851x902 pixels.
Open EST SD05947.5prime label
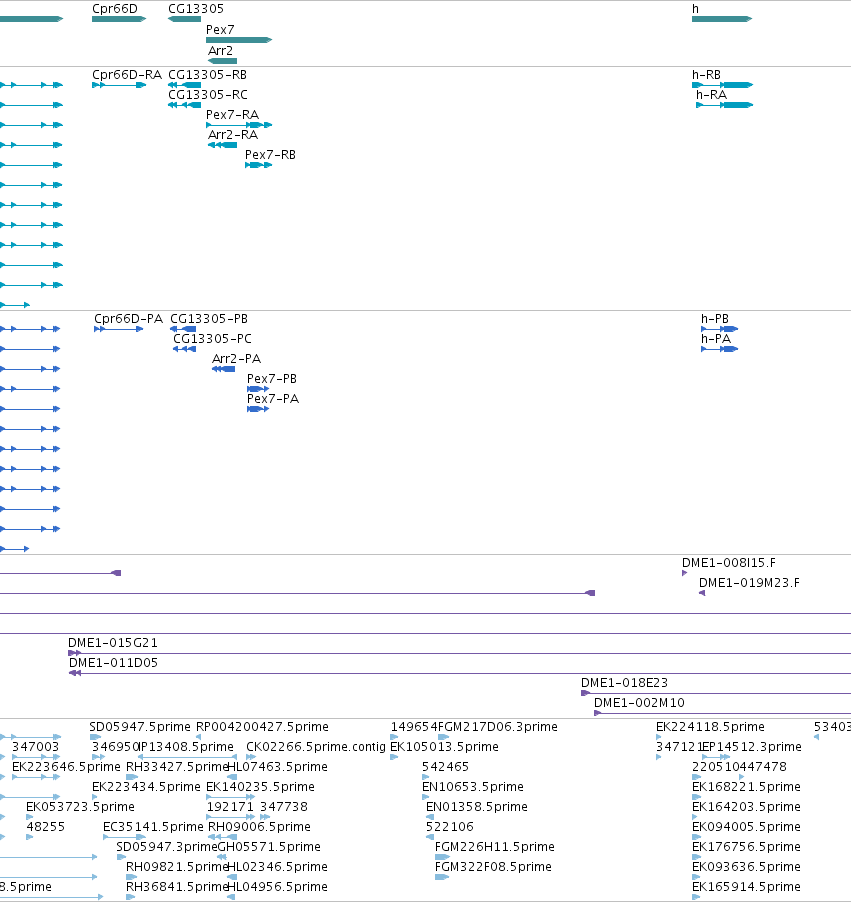(x=140, y=727)
